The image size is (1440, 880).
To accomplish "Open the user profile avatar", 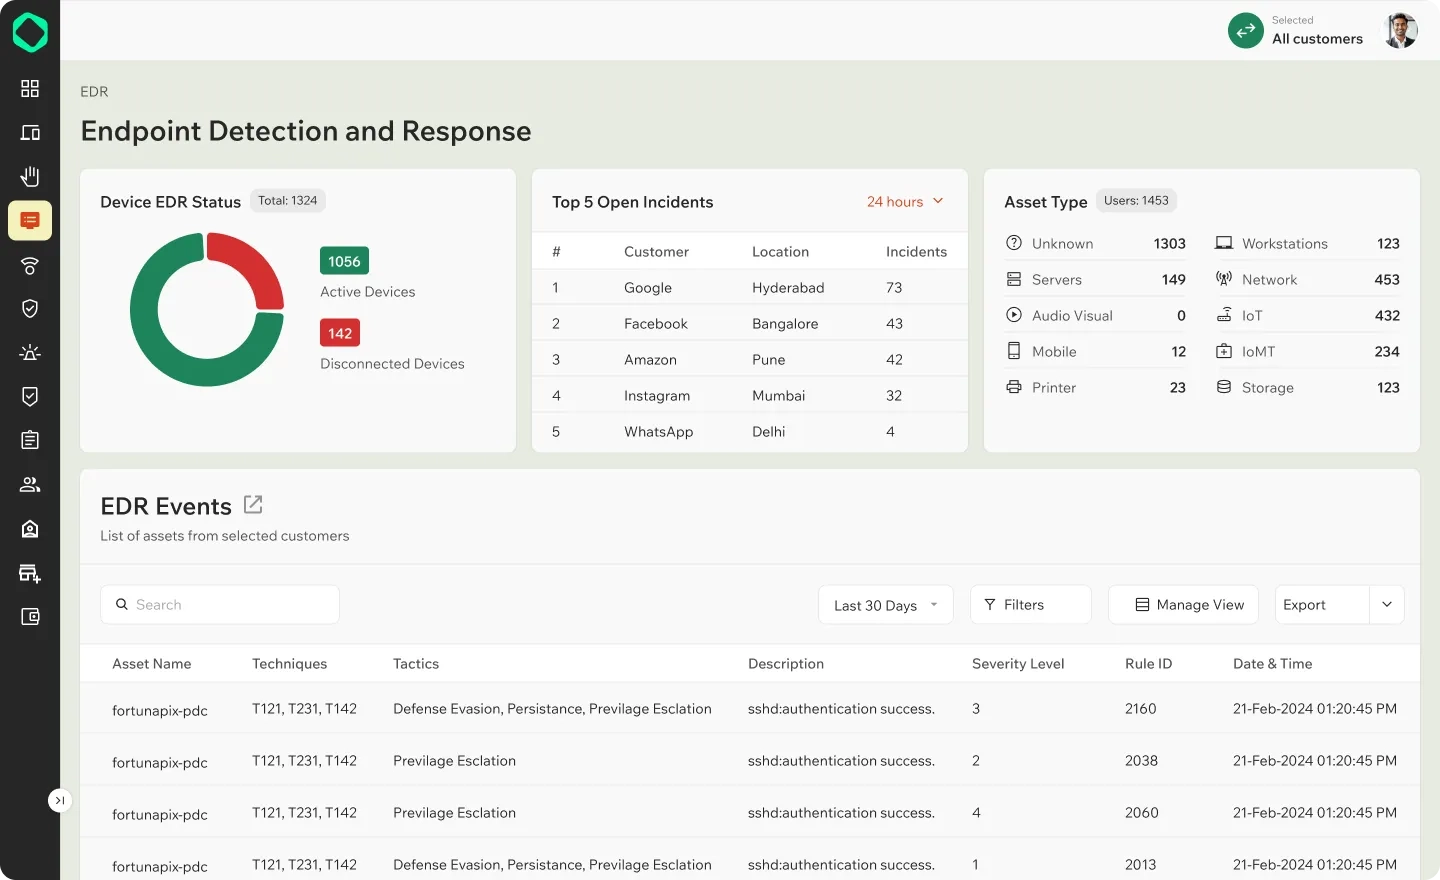I will (x=1401, y=30).
